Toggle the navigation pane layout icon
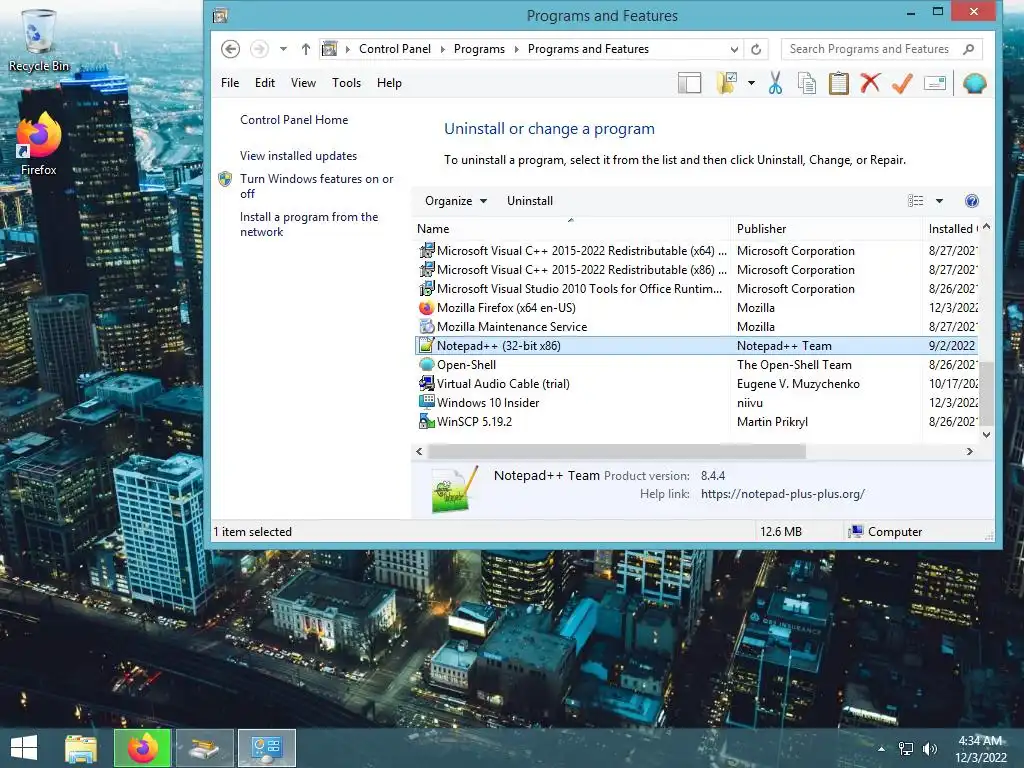This screenshot has width=1024, height=768. (690, 83)
